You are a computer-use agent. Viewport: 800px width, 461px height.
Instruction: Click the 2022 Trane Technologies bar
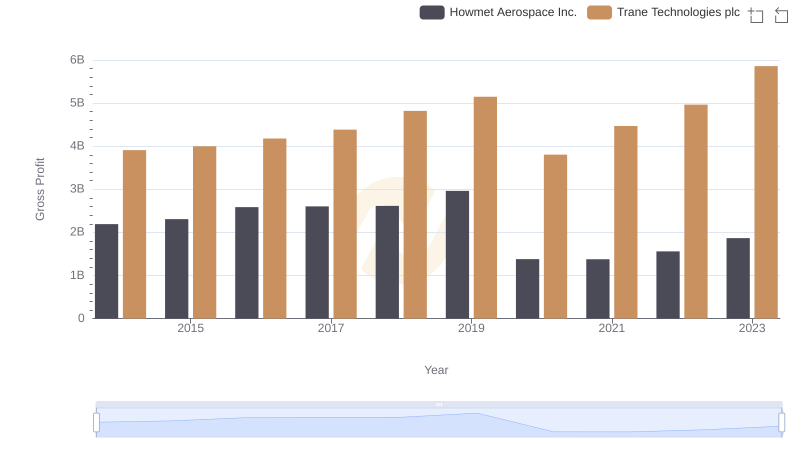coord(696,212)
